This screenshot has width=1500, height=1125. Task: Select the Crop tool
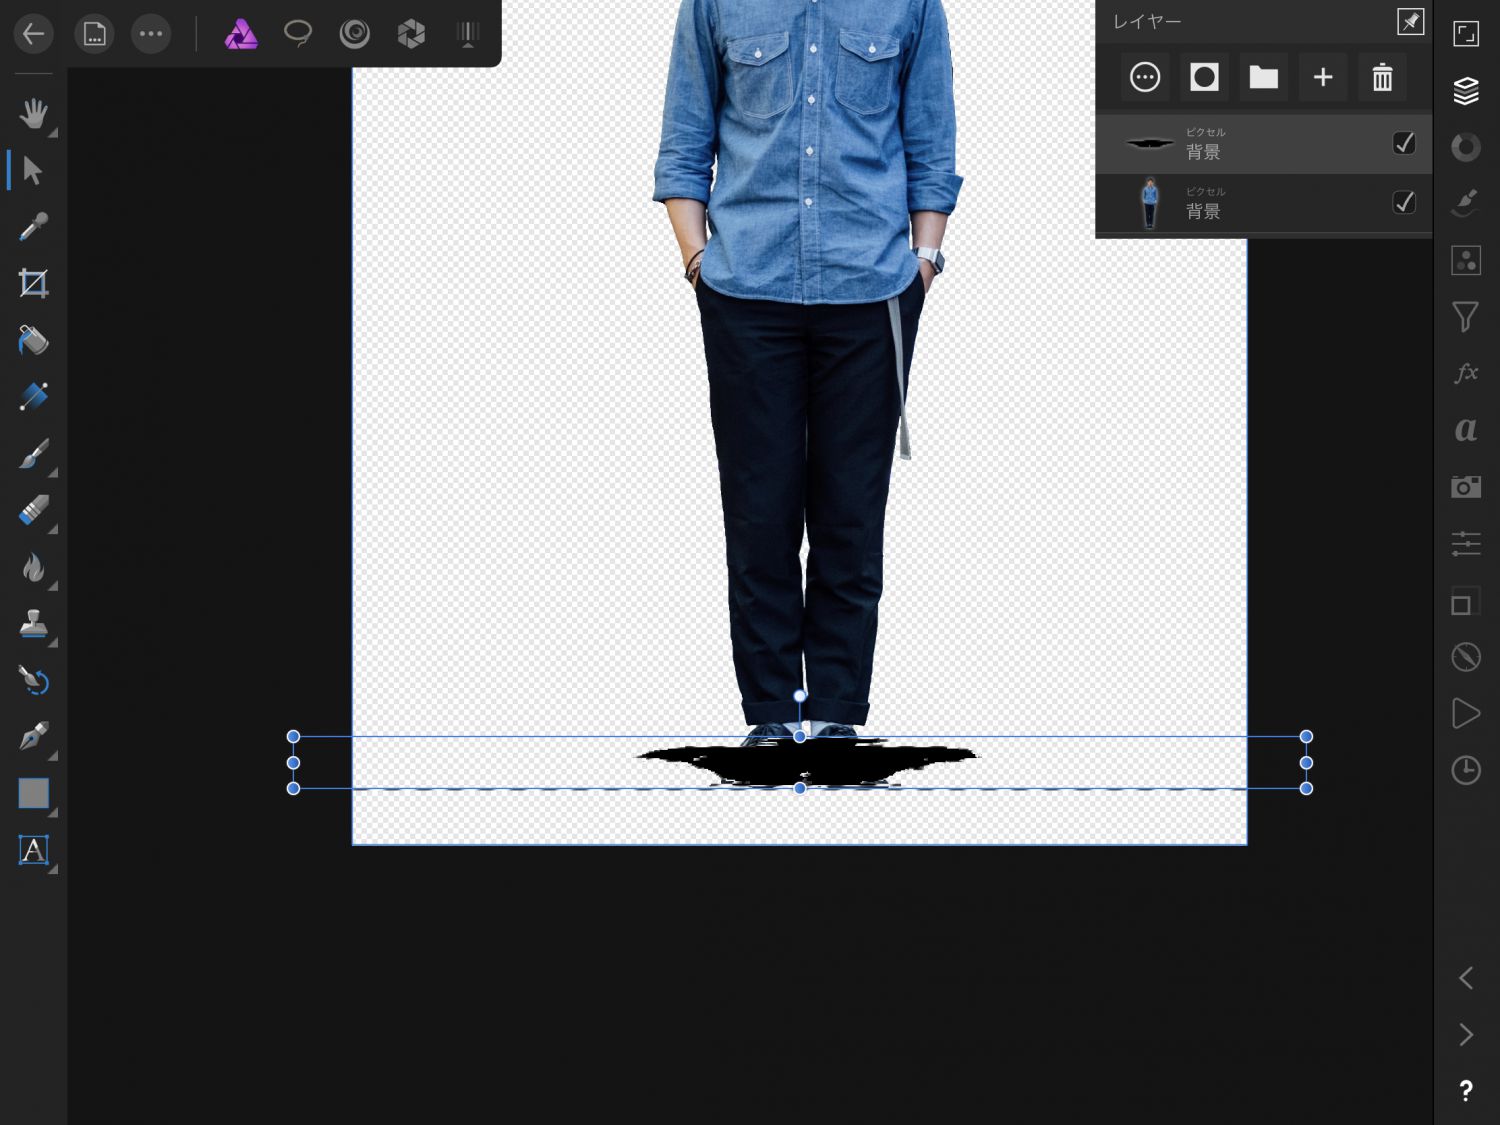tap(33, 284)
